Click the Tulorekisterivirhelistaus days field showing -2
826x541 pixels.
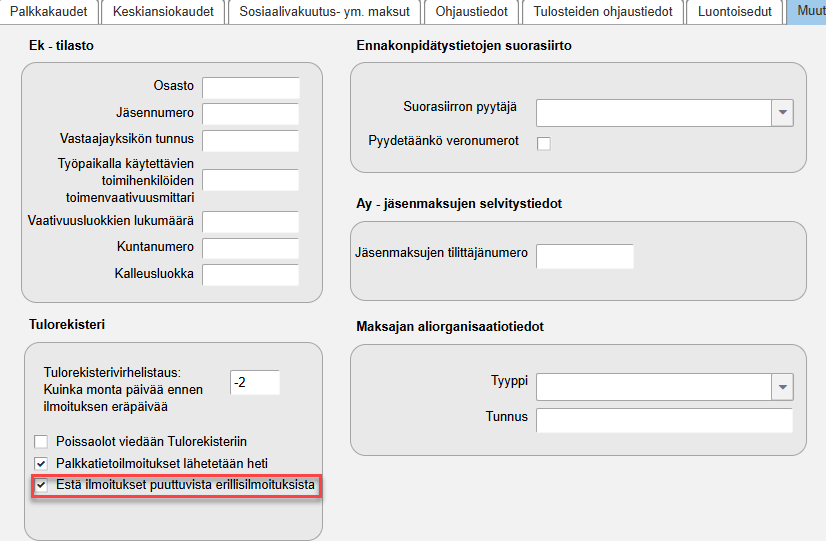click(255, 382)
